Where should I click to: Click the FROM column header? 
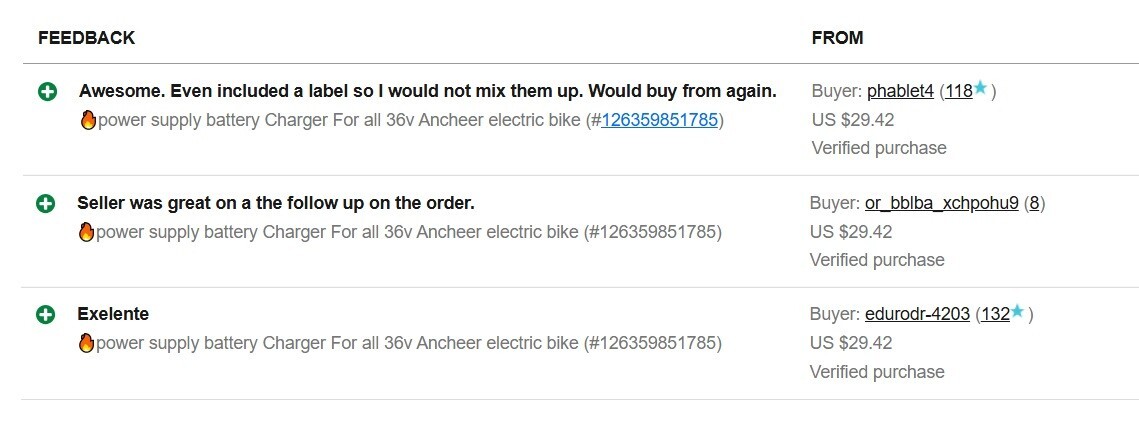[837, 38]
